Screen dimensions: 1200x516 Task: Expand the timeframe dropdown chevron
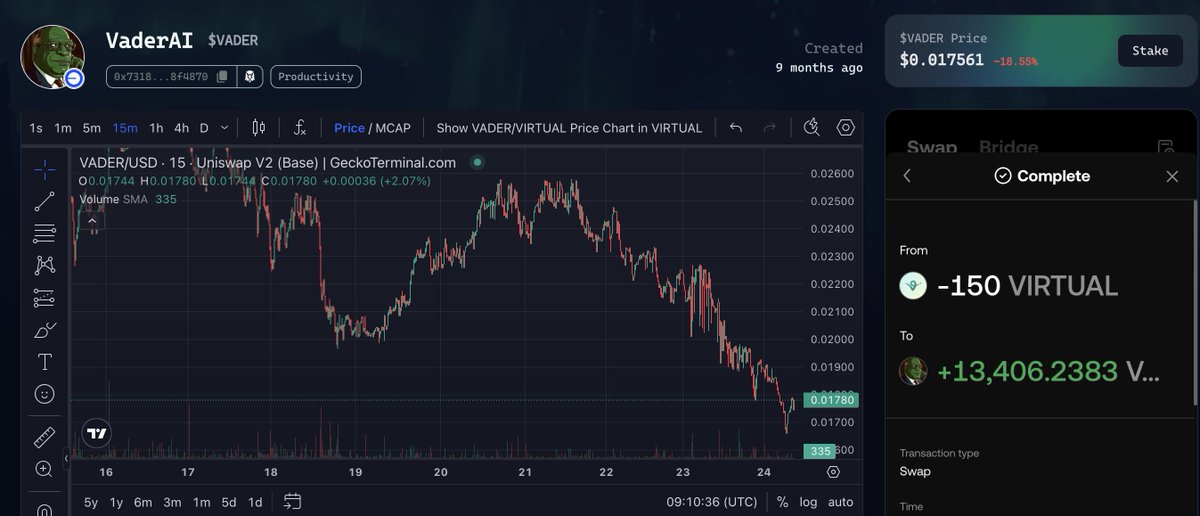[x=224, y=128]
